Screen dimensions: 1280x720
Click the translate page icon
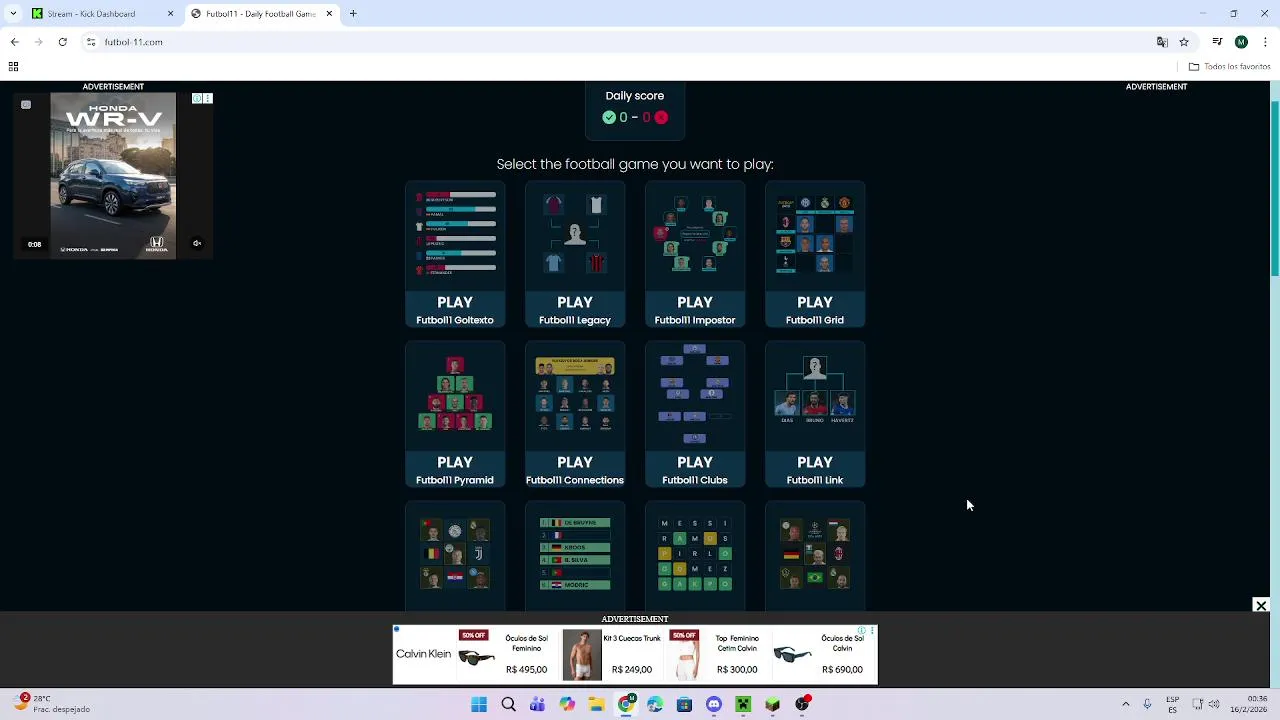coord(1162,42)
